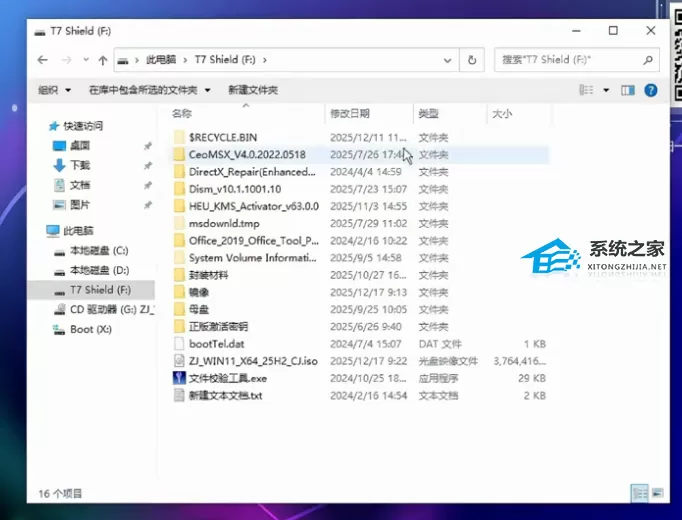Sort by 名称 column header
Image resolution: width=682 pixels, height=520 pixels.
(x=182, y=114)
